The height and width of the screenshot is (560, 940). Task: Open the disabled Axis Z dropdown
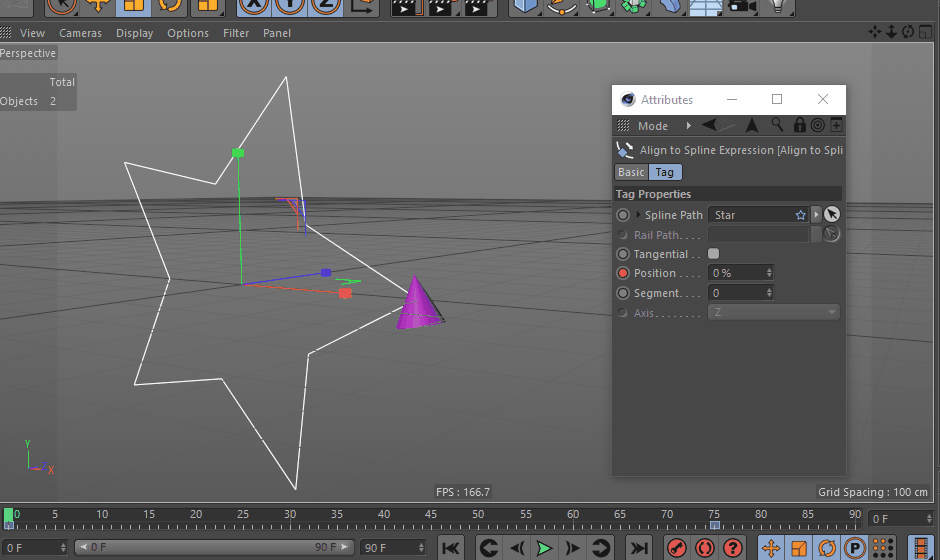pos(773,312)
